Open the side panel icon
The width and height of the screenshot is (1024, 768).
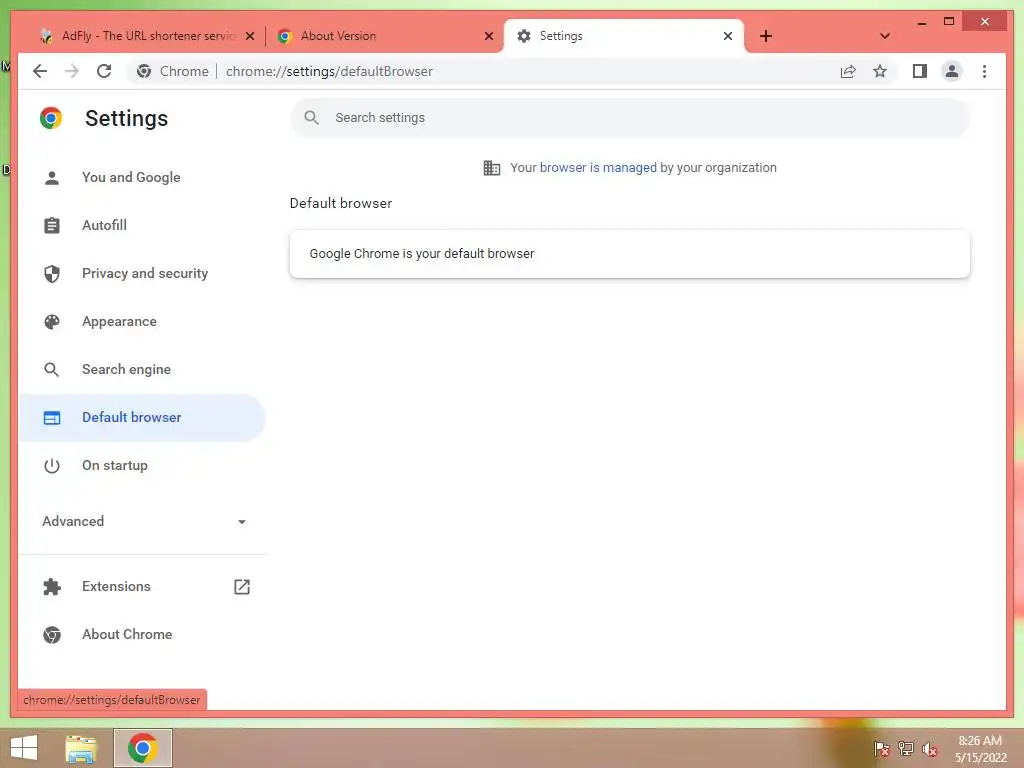pos(920,71)
